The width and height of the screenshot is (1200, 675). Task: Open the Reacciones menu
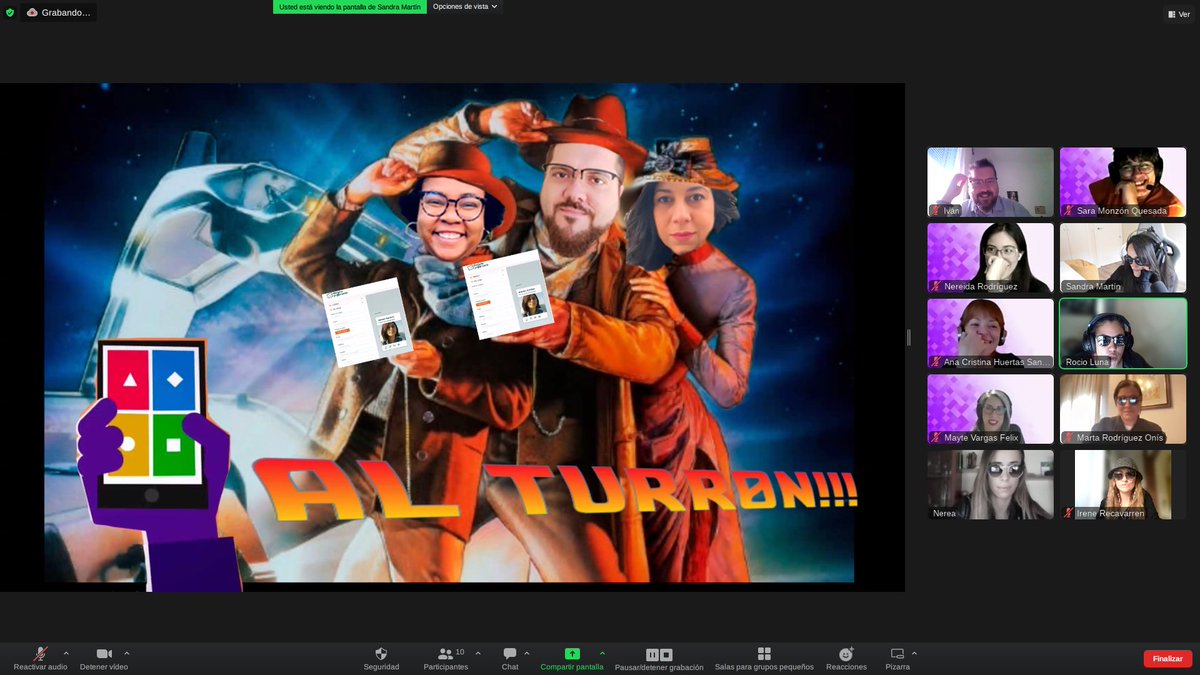[x=846, y=658]
